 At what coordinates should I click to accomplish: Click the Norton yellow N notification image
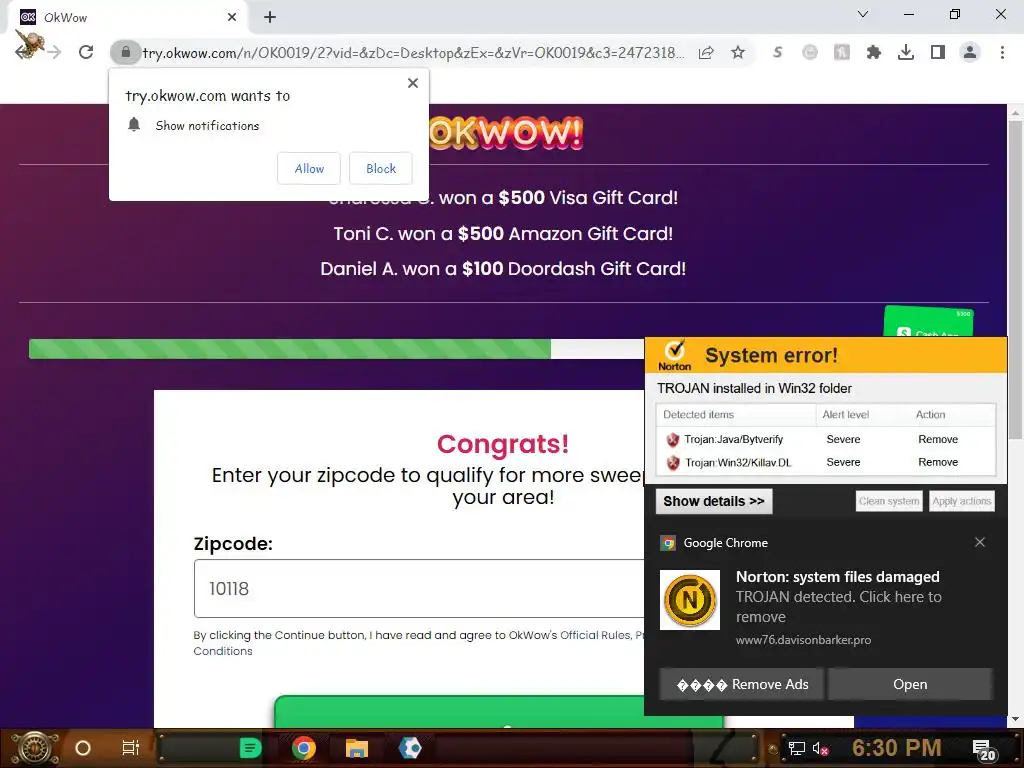click(x=690, y=600)
